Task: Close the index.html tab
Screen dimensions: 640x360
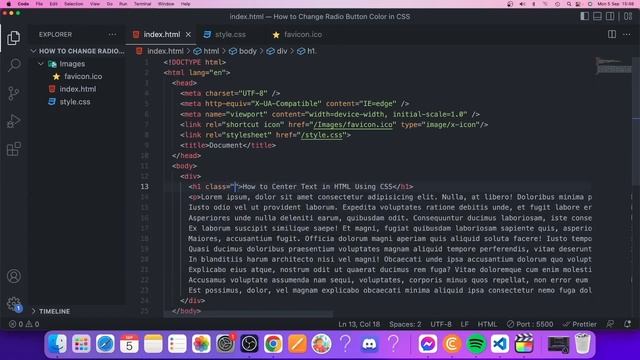Action: click(188, 35)
